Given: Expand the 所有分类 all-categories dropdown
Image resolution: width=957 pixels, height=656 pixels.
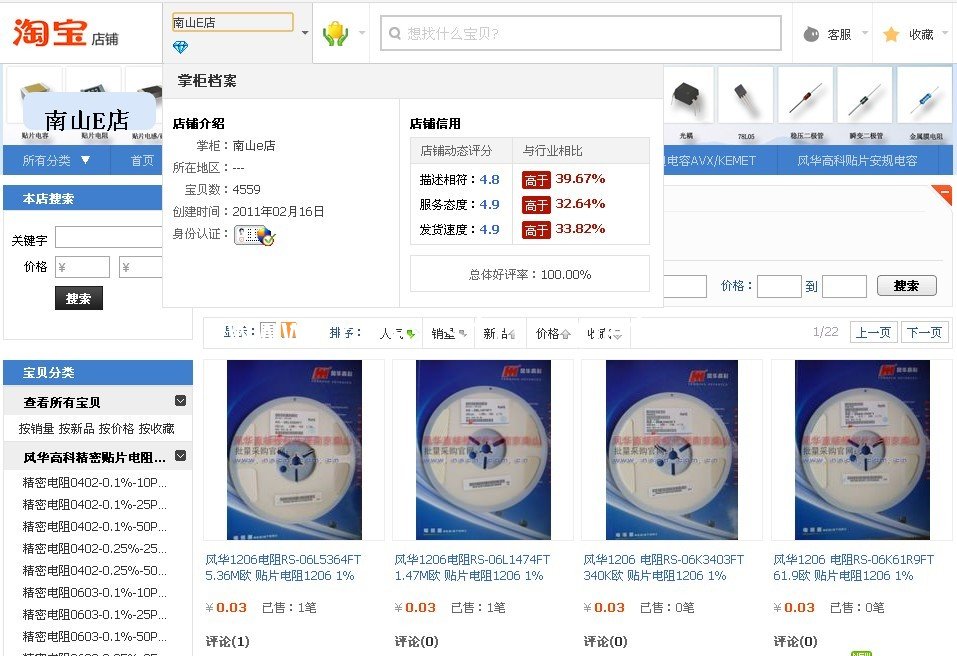Looking at the screenshot, I should tap(56, 160).
